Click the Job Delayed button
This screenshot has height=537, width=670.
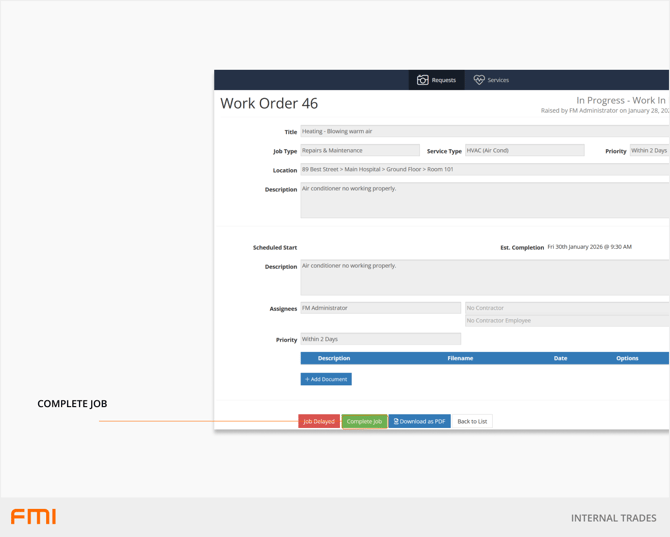319,421
